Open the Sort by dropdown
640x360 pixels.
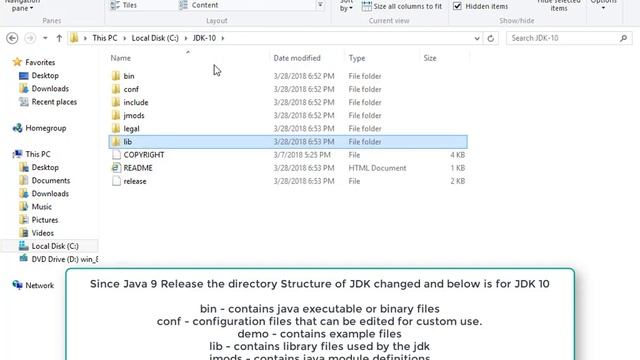346,6
